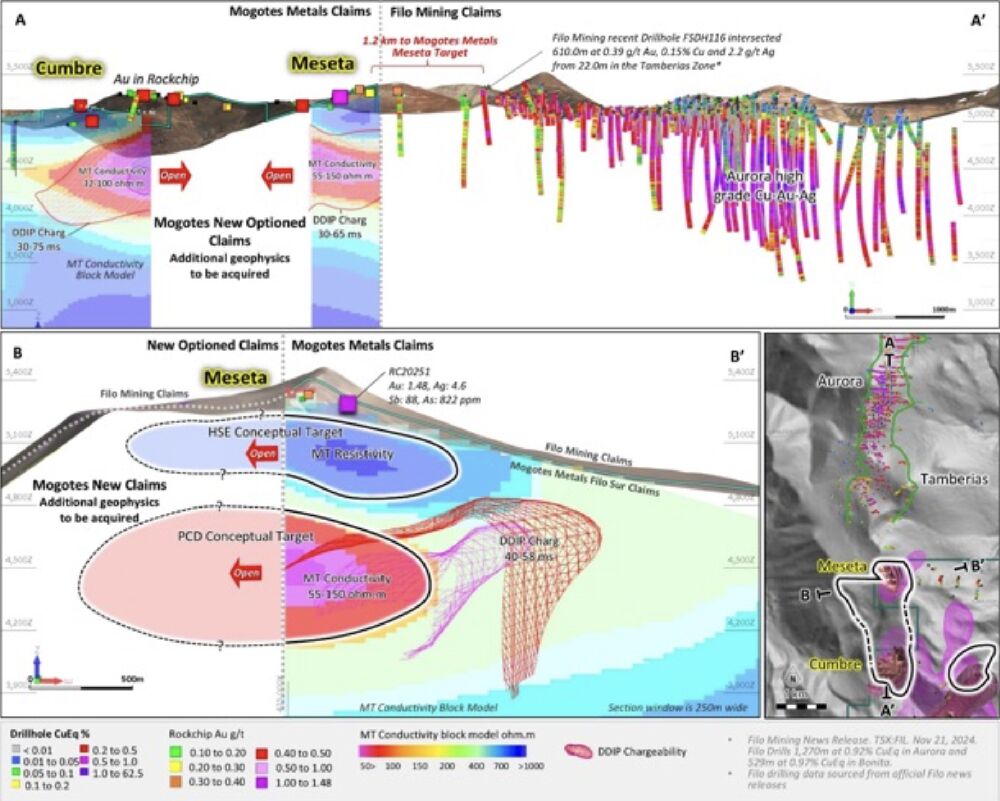This screenshot has height=801, width=1000.
Task: Click 'New Optioned Claims' header in section B
Action: [x=213, y=345]
